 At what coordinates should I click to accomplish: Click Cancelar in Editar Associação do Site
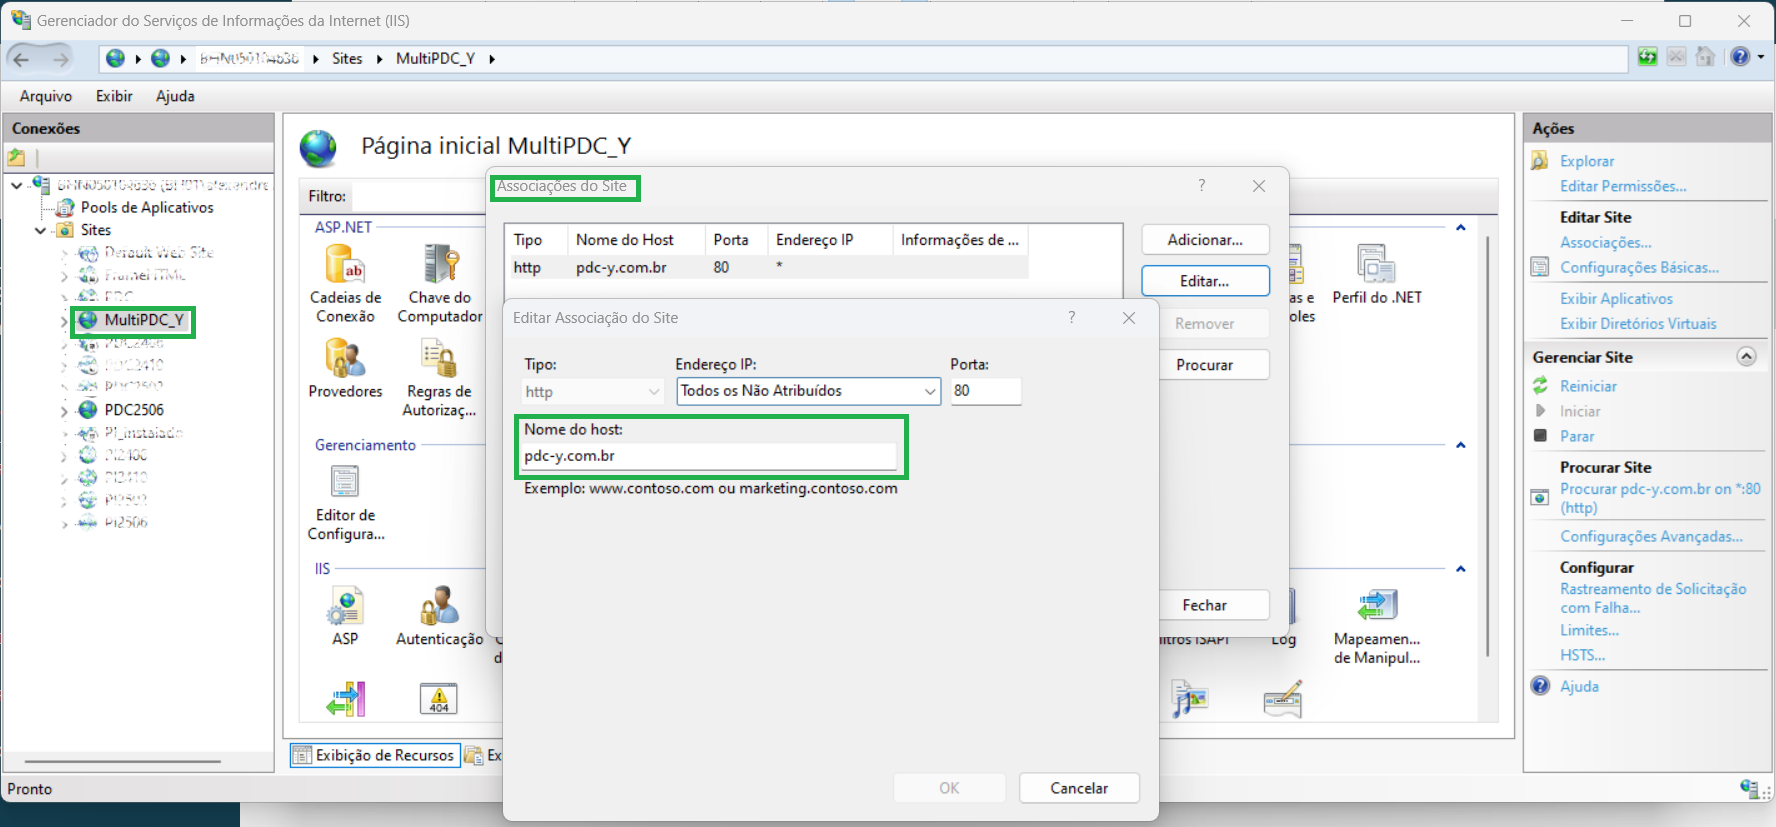(x=1079, y=788)
